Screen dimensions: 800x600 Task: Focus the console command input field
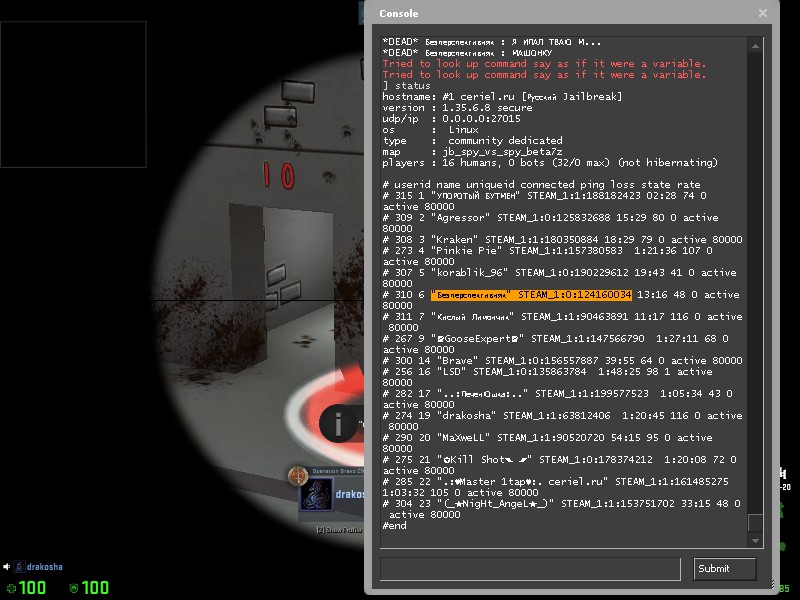532,569
